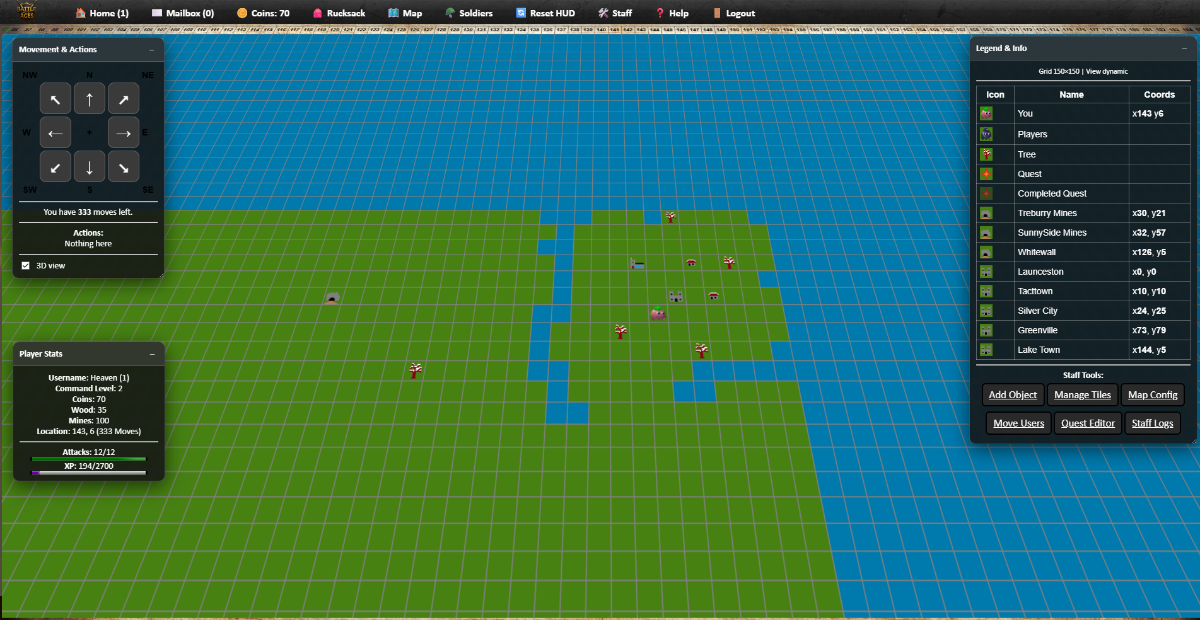Collapse the Player Stats panel

152,354
